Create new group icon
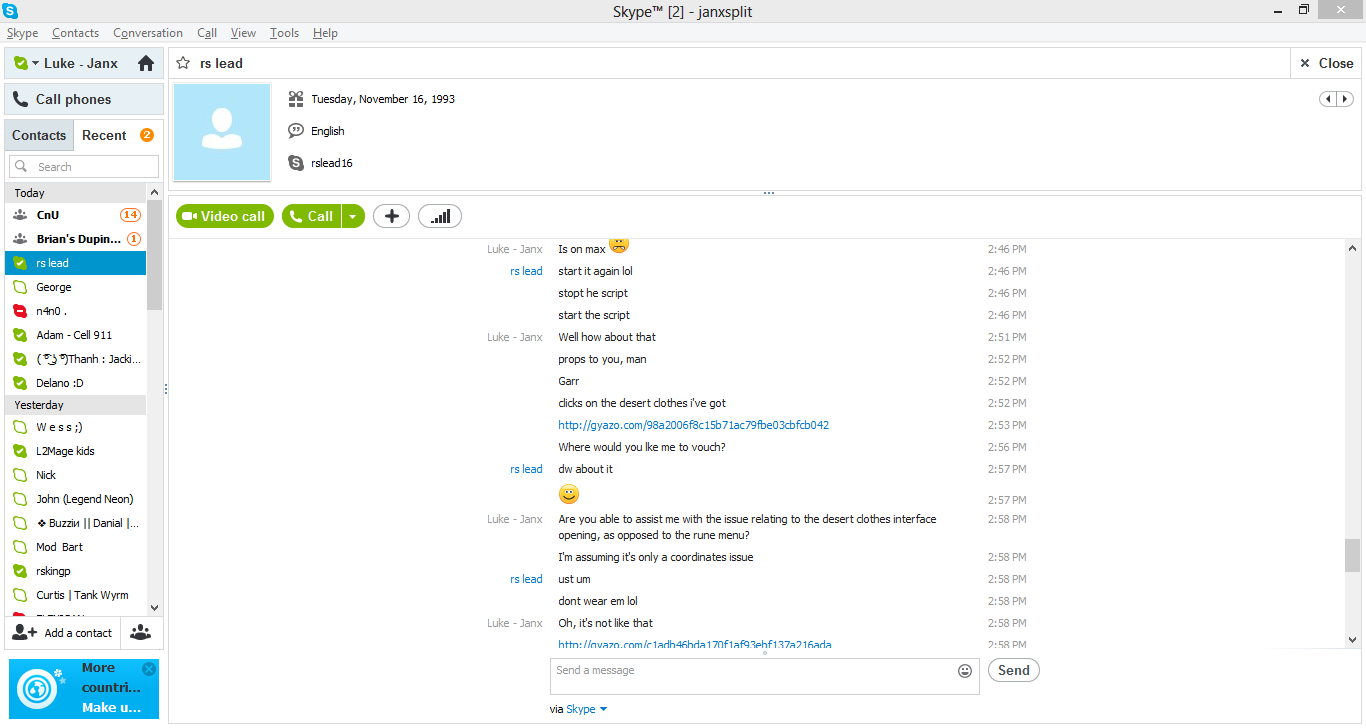The image size is (1366, 728). [142, 633]
